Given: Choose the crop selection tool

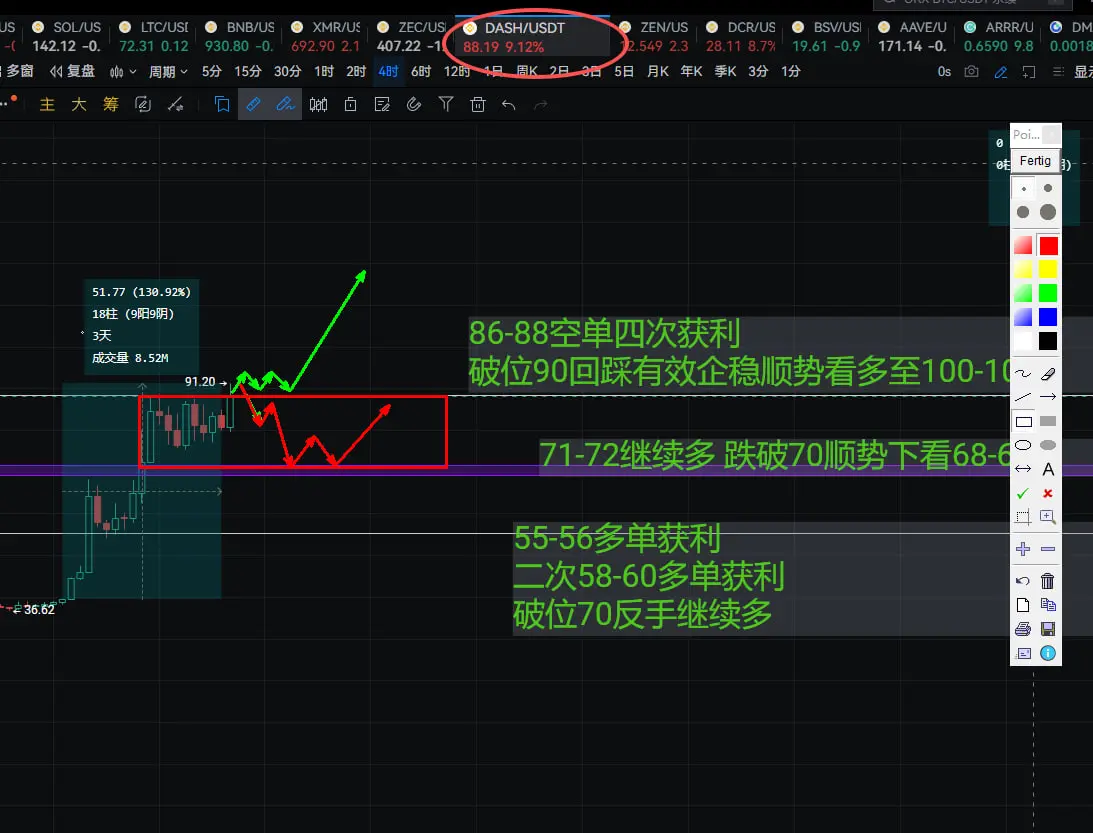Looking at the screenshot, I should pos(1023,517).
